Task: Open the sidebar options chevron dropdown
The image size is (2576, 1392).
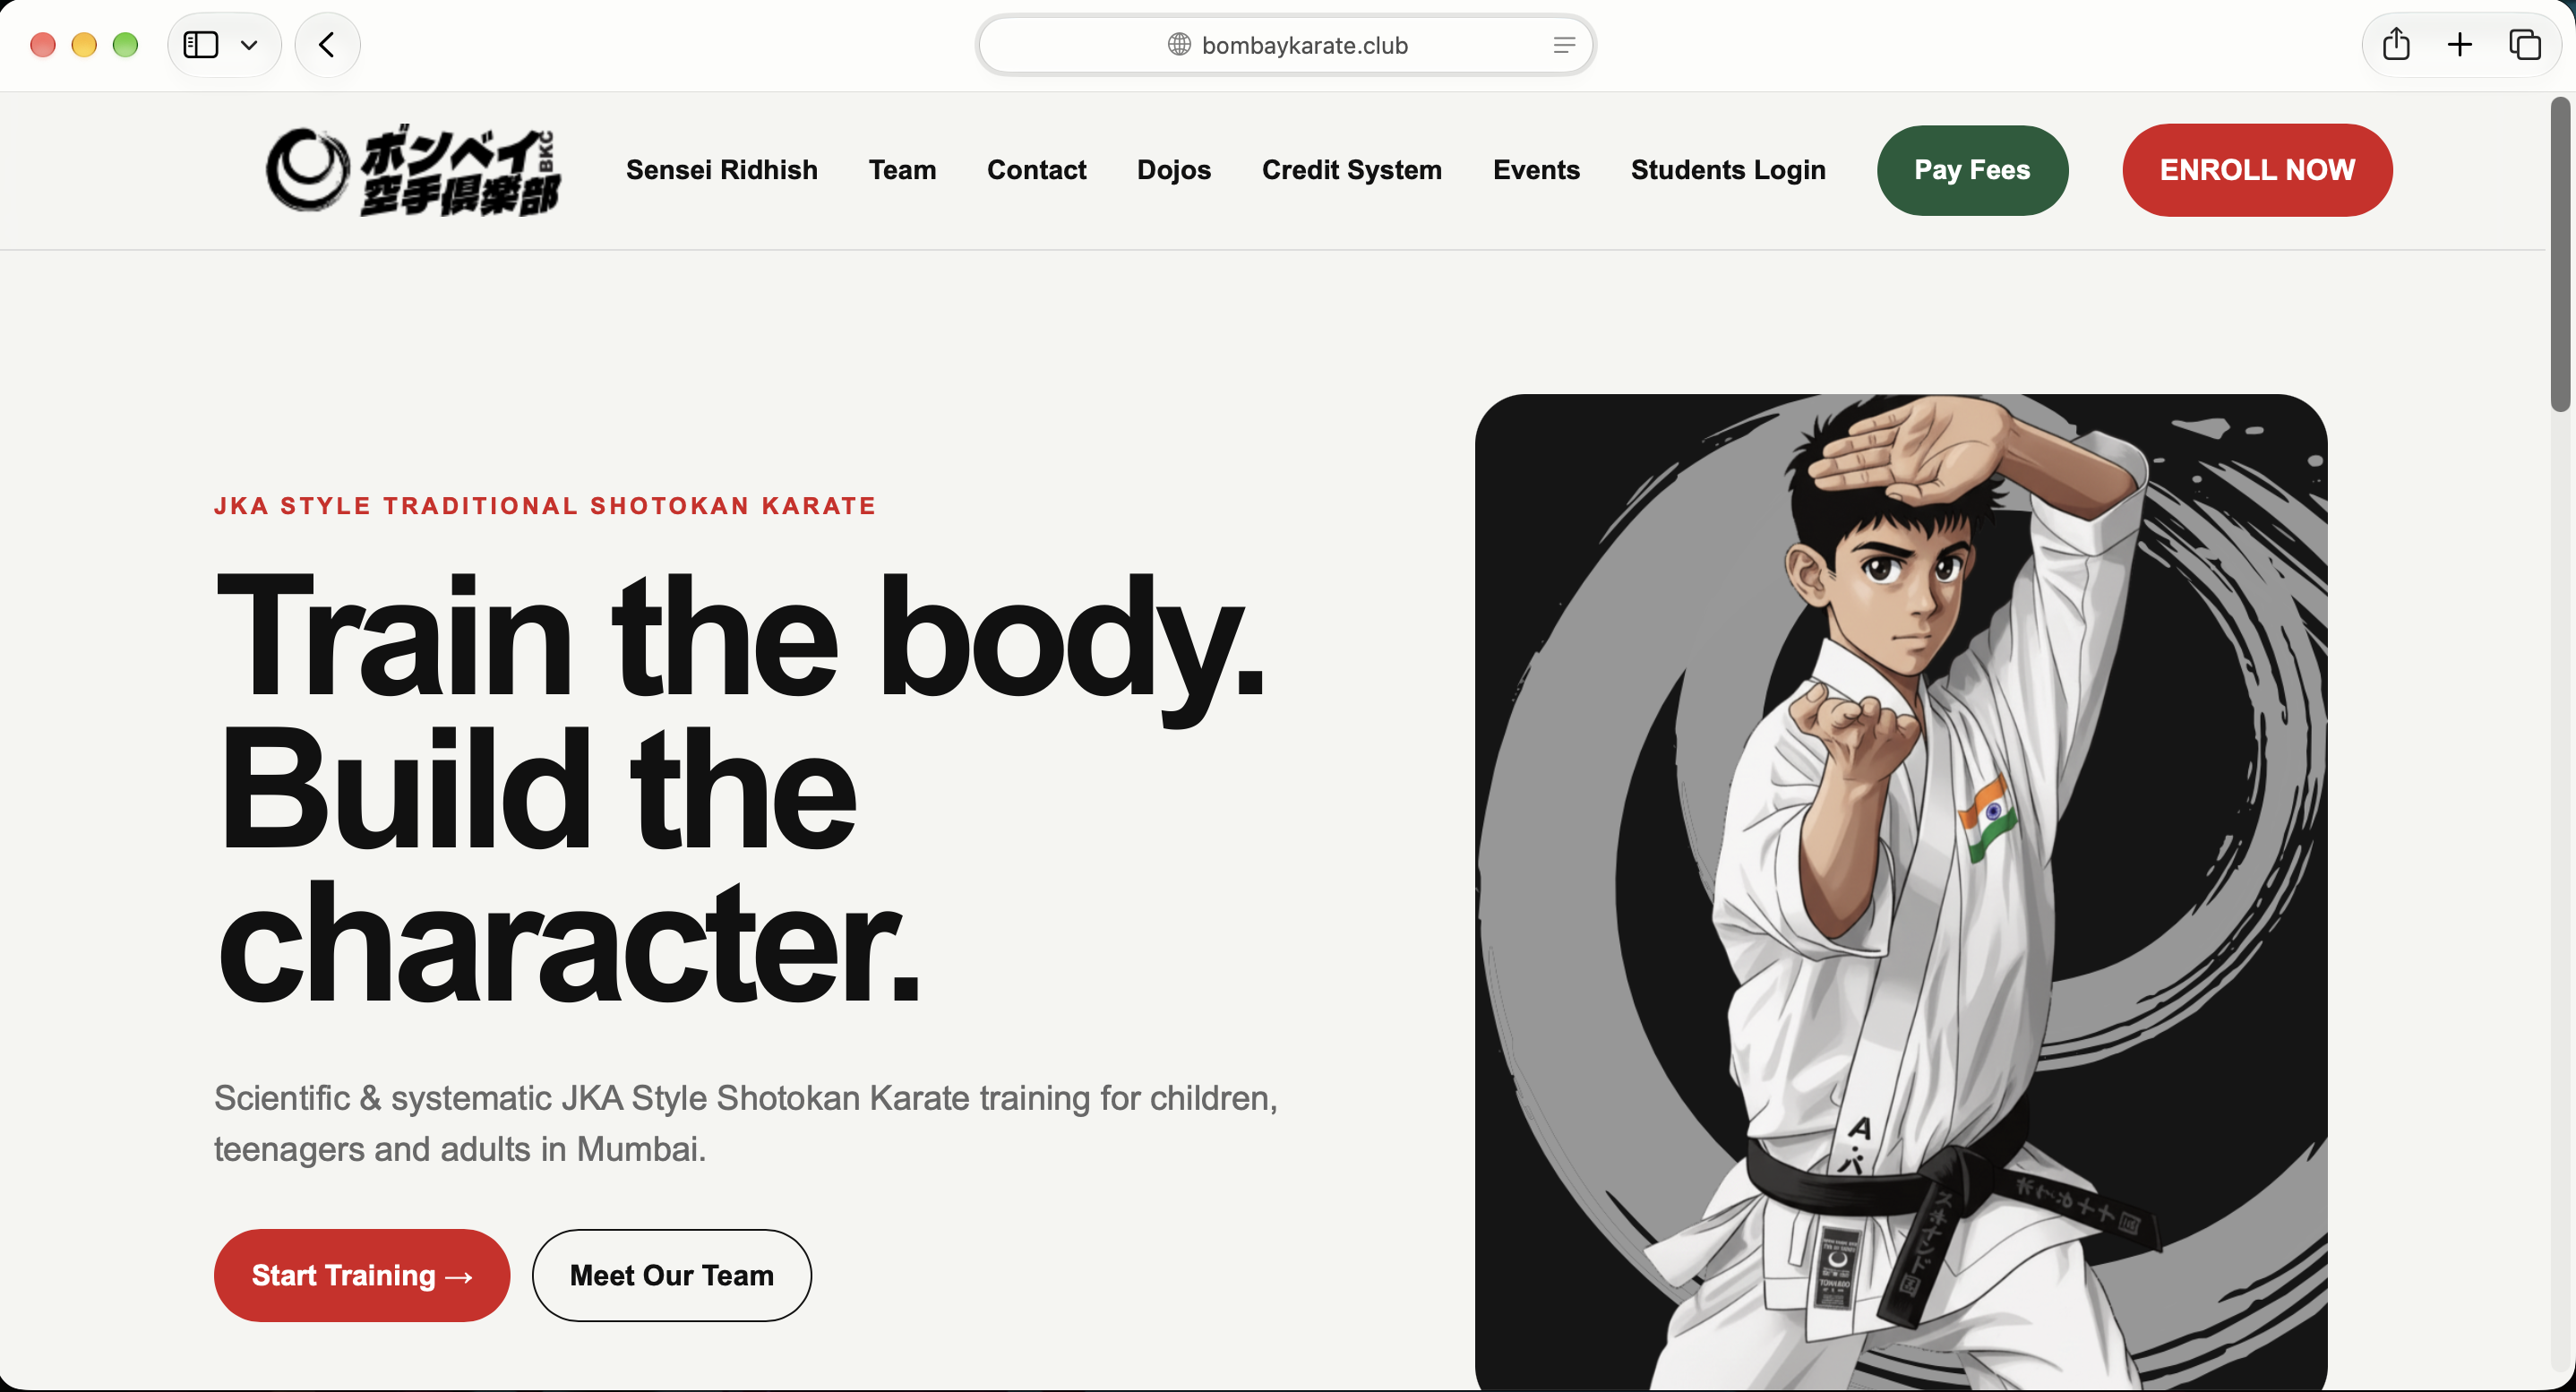Action: click(249, 45)
